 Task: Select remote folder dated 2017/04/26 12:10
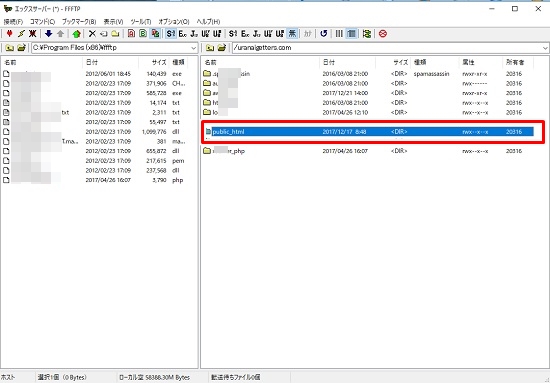pos(368,113)
